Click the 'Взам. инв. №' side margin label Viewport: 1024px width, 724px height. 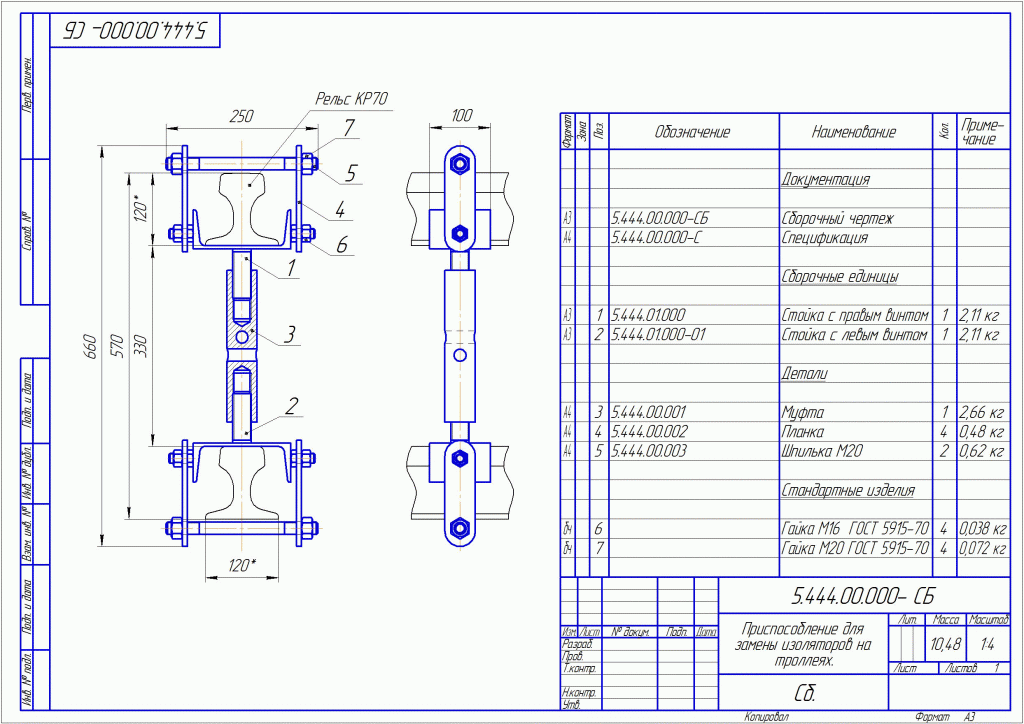27,534
